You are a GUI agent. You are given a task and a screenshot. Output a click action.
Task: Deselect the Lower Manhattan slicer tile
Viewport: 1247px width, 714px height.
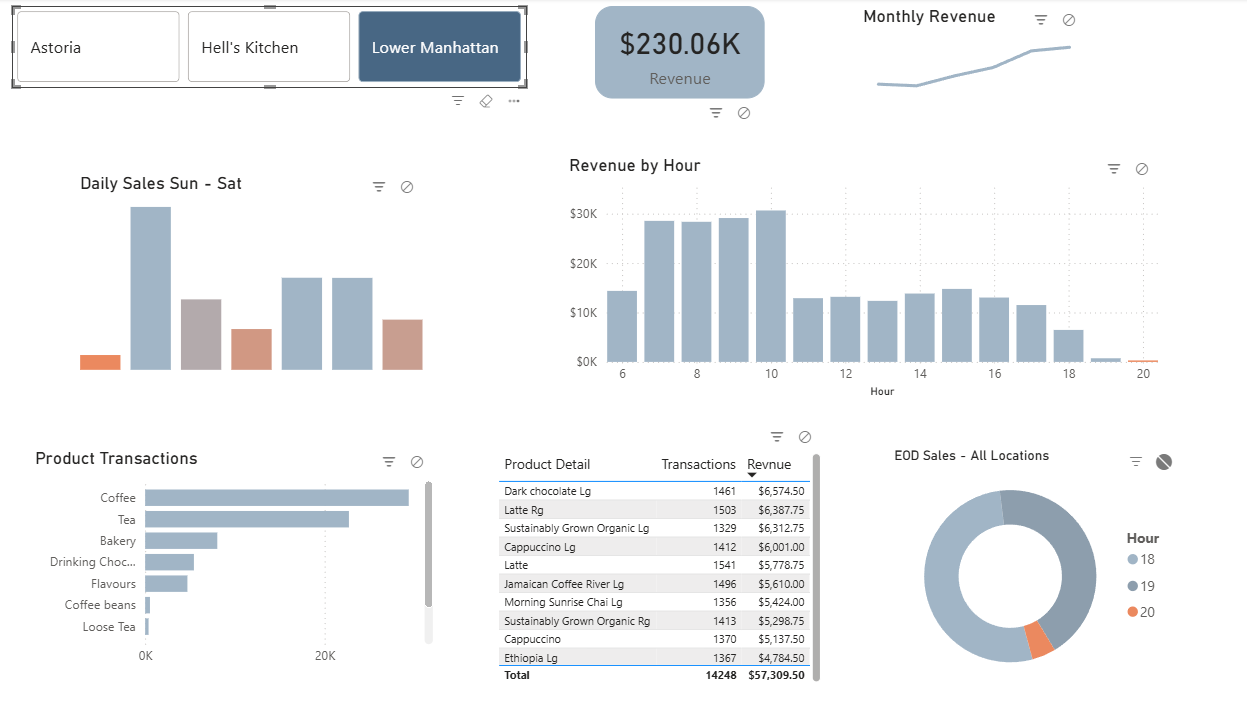tap(439, 47)
